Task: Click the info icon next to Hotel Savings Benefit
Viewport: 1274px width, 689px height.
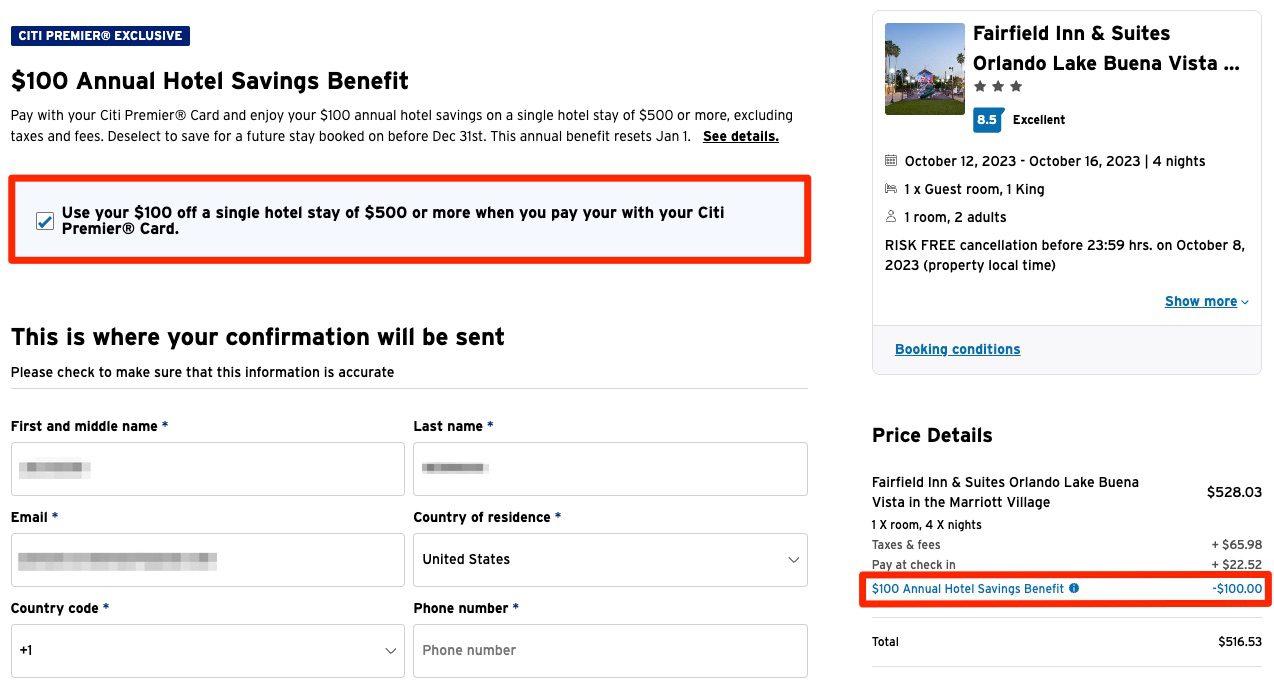Action: pyautogui.click(x=1074, y=589)
